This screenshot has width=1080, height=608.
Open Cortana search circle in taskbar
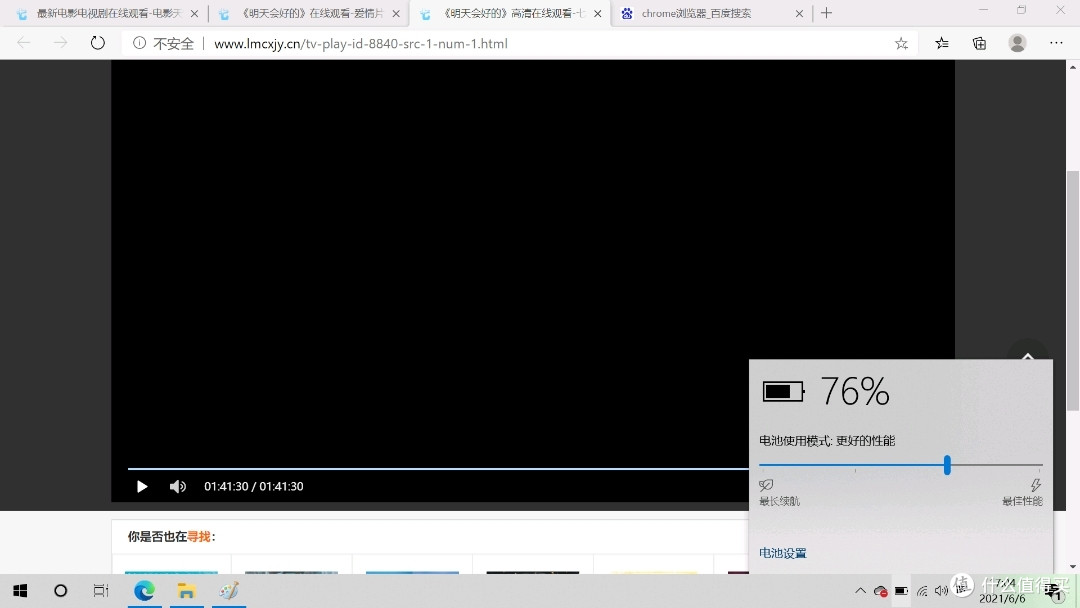[61, 591]
